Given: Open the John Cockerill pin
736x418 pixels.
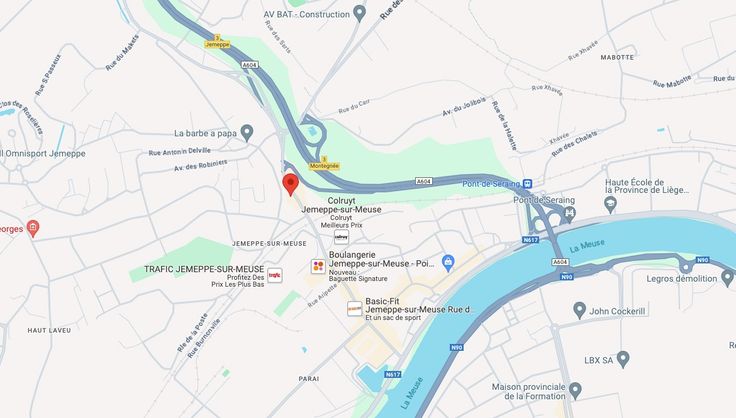Looking at the screenshot, I should [x=579, y=311].
